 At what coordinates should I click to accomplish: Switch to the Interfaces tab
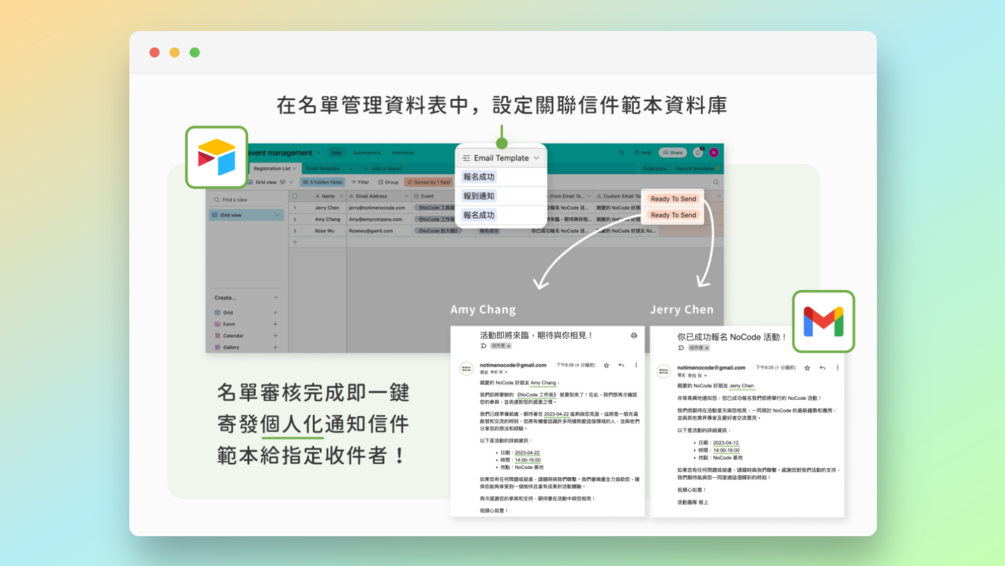coord(403,153)
